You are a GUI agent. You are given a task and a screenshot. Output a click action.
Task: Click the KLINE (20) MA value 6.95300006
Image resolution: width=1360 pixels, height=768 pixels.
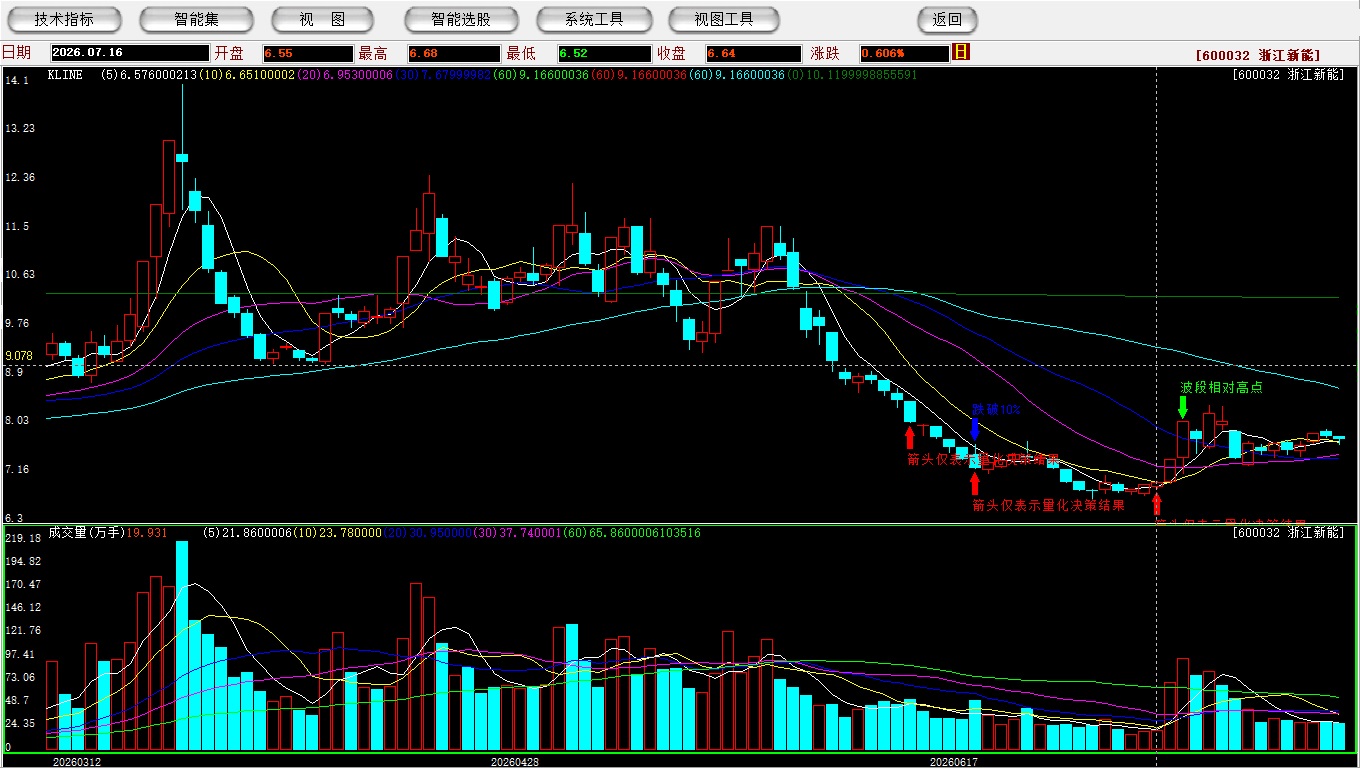click(357, 75)
